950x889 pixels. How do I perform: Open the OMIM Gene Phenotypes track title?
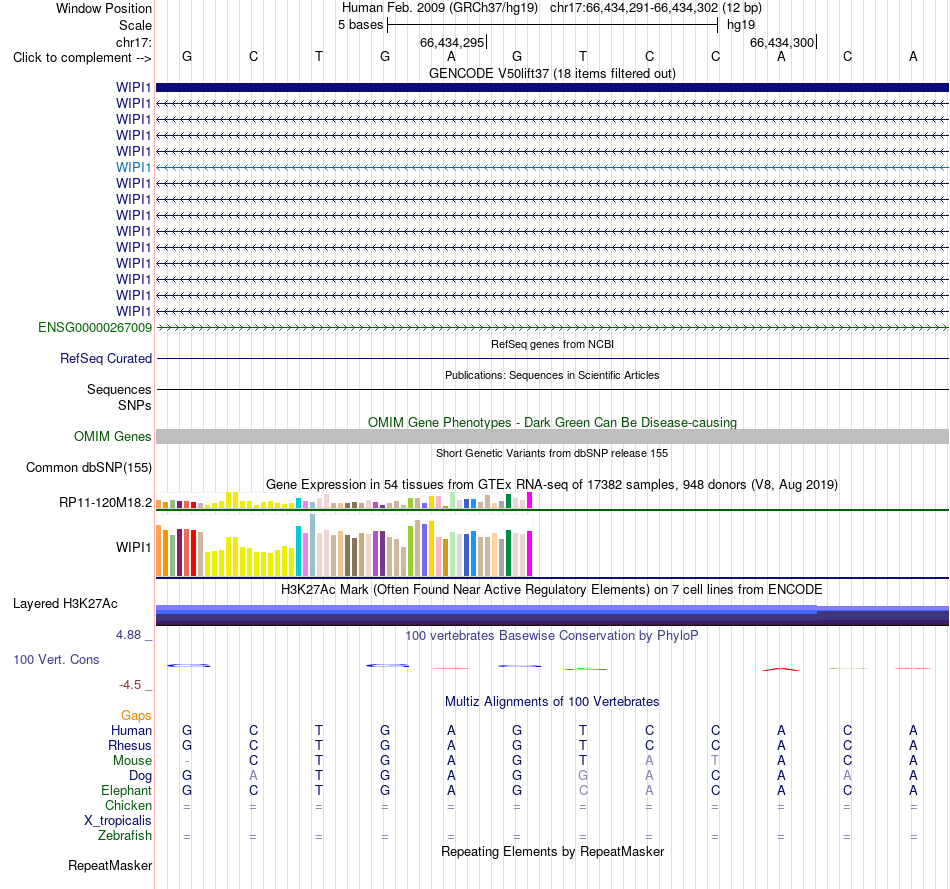[x=552, y=422]
